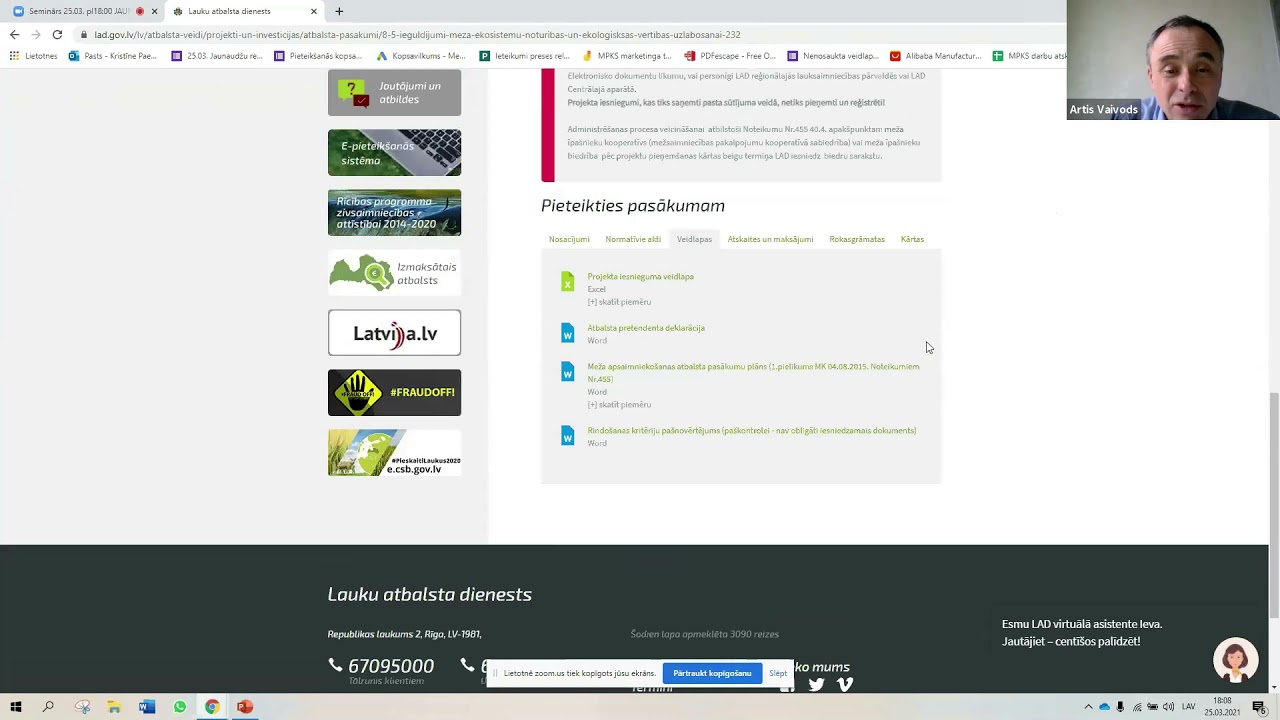Switch to the Normatīvie akti tab

tap(633, 239)
